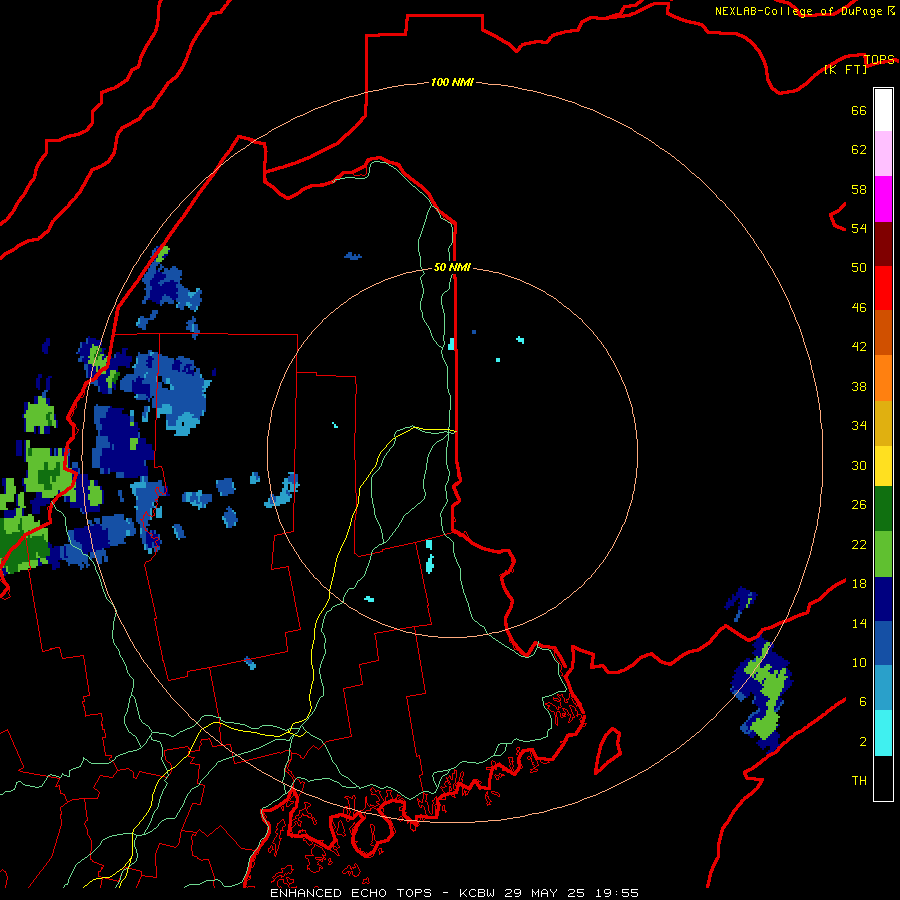Select the dark maroon legend swatch
This screenshot has height=900, width=900.
coord(883,244)
